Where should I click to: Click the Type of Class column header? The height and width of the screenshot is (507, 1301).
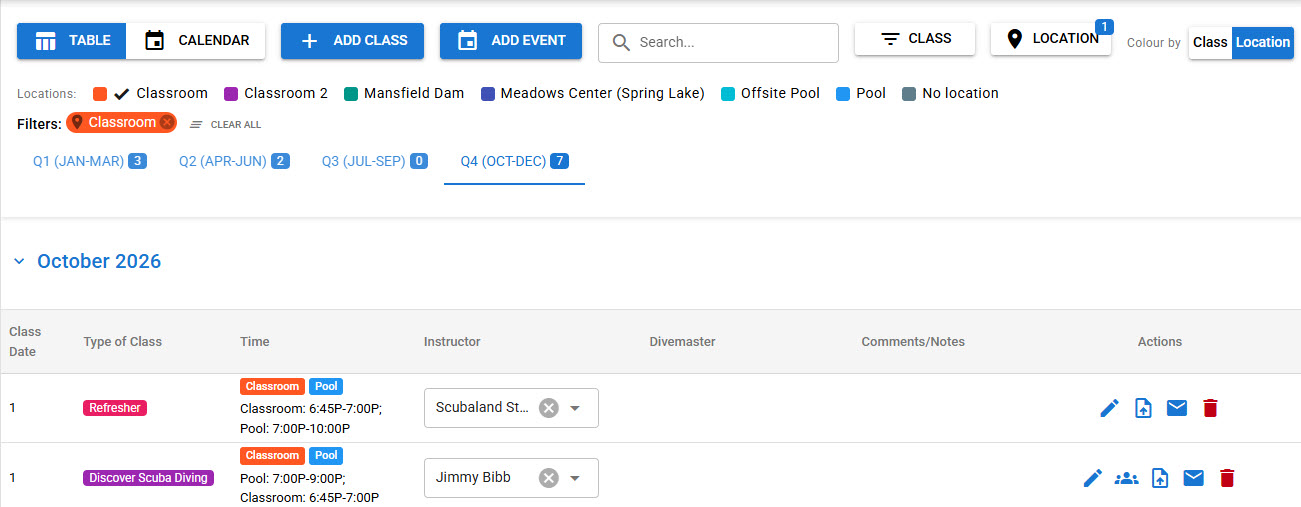(122, 342)
